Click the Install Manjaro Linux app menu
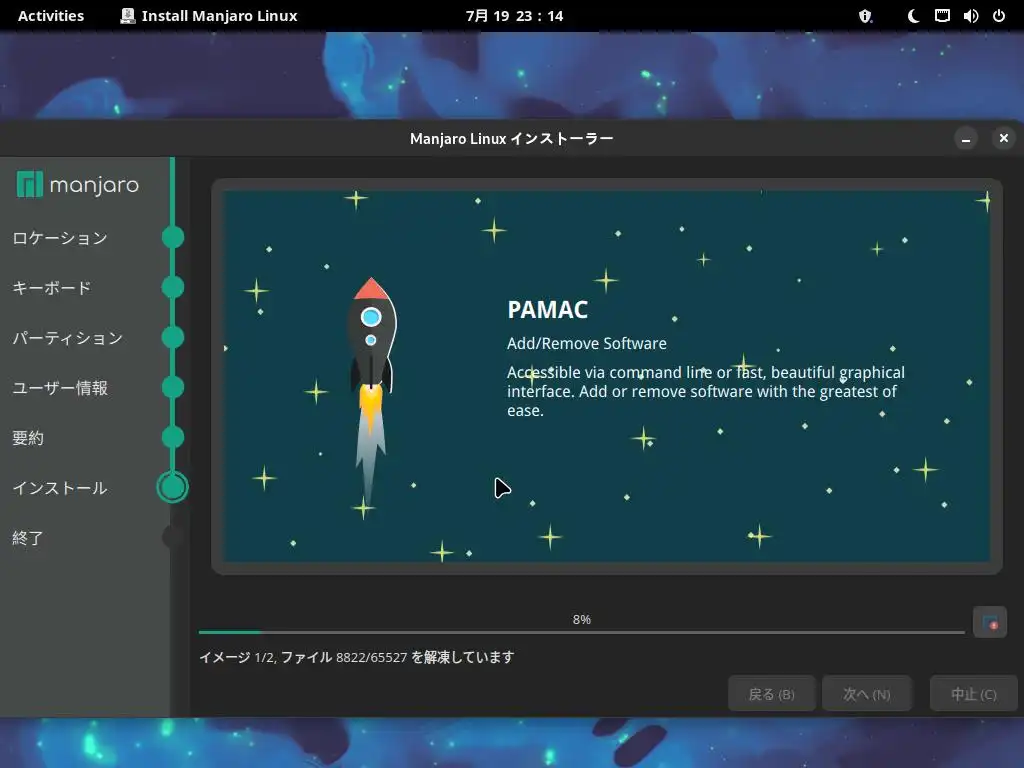 (x=209, y=16)
